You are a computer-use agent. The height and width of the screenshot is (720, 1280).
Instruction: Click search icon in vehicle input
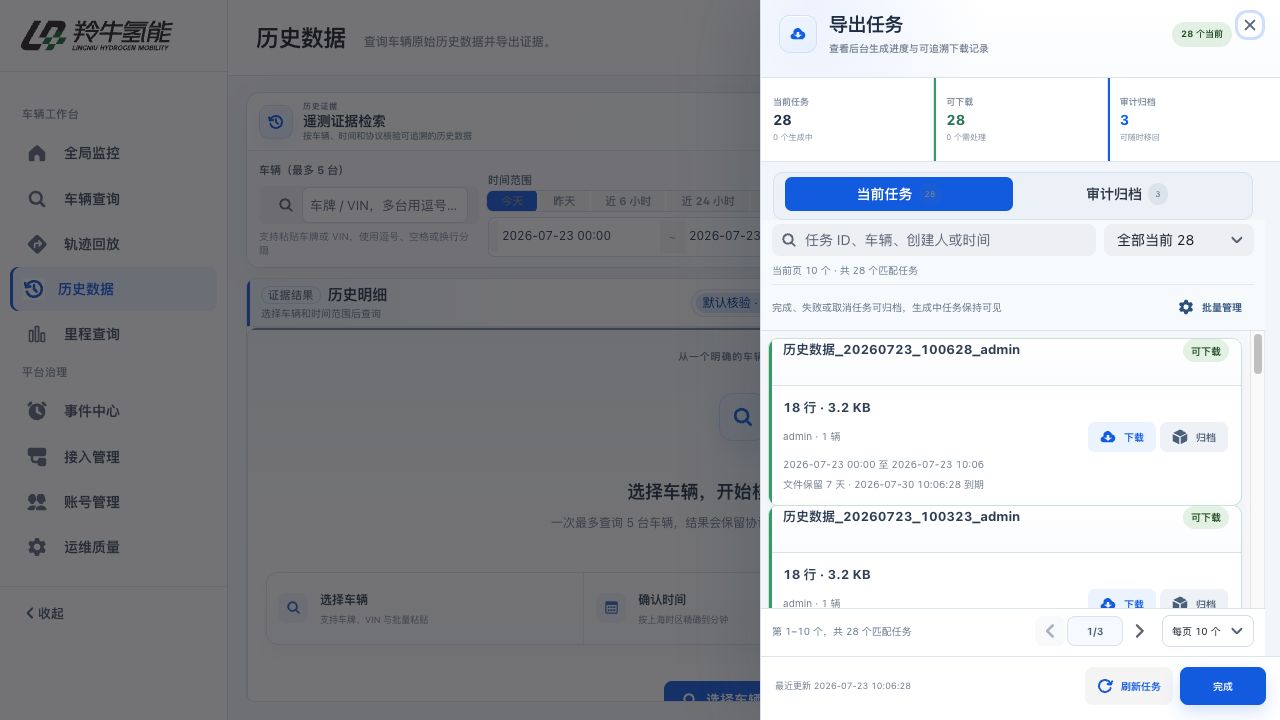(286, 205)
